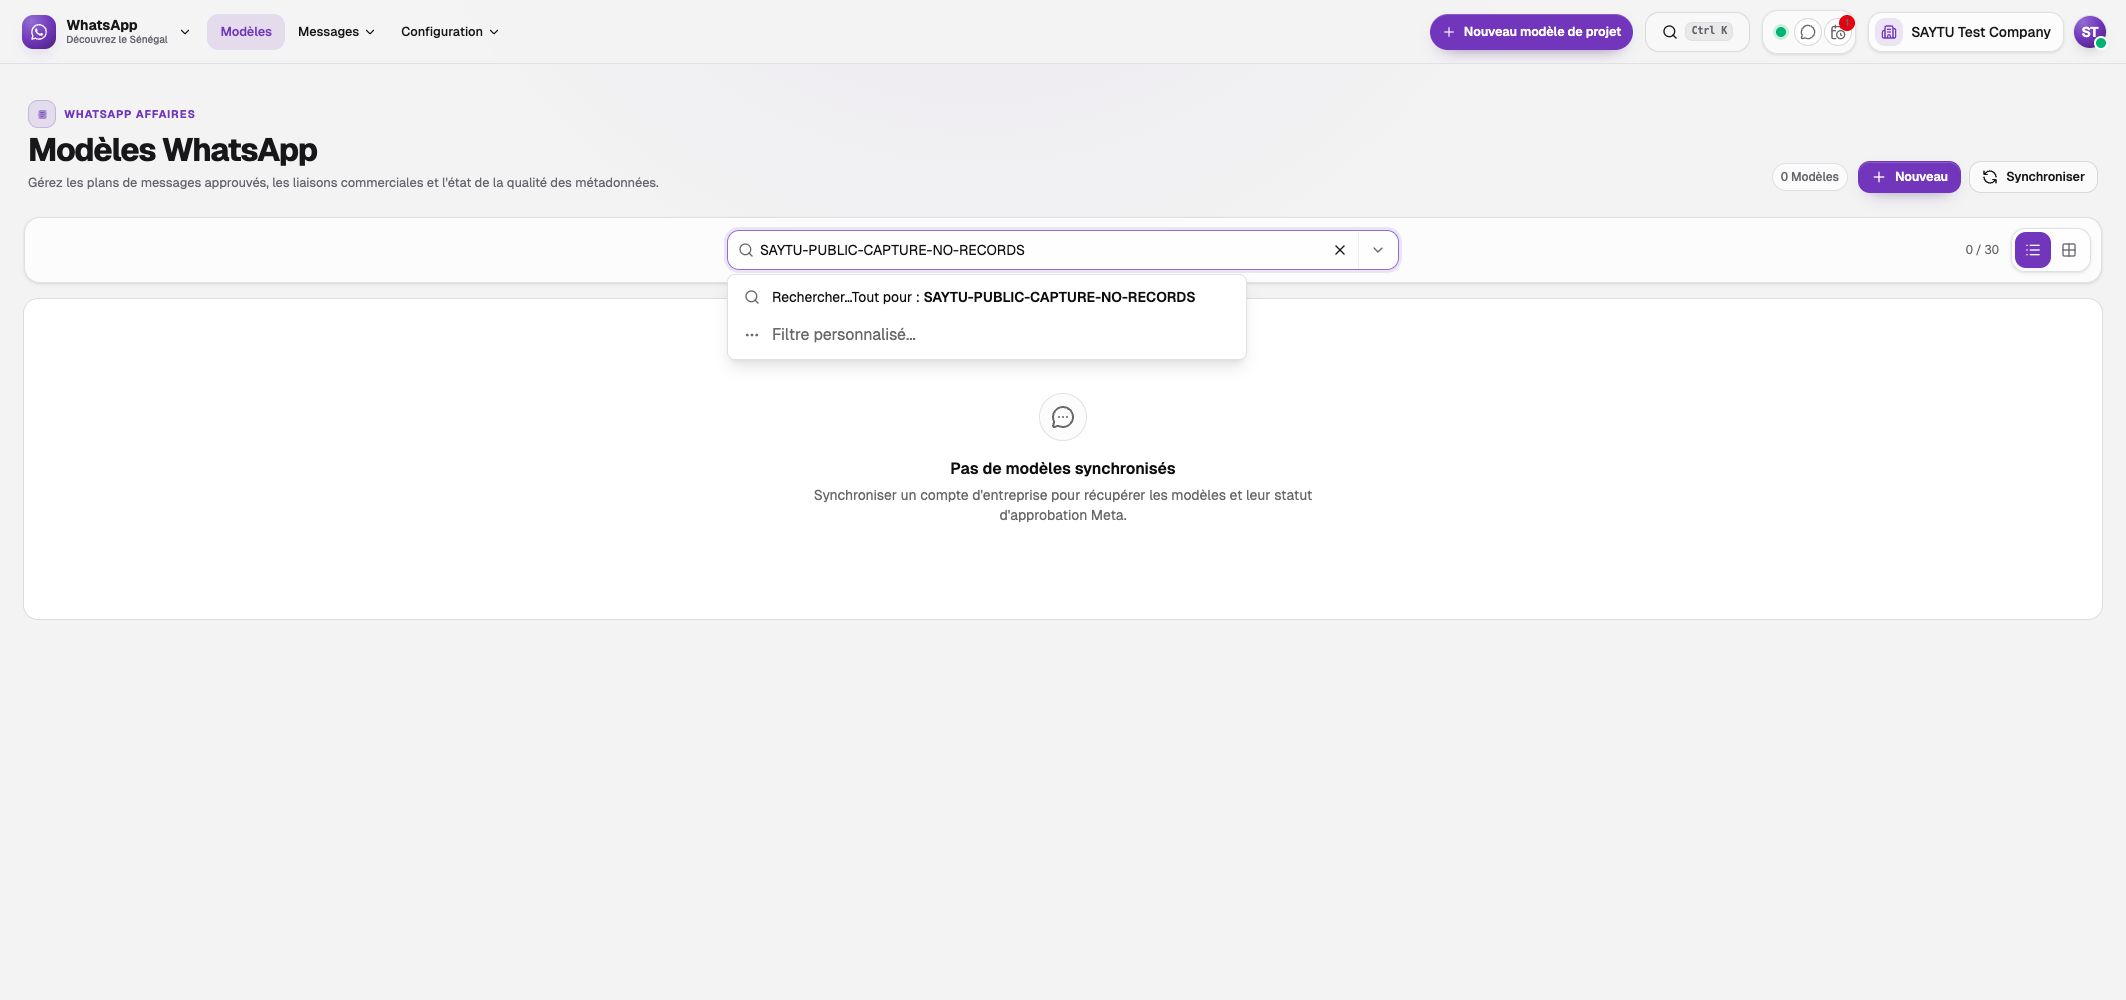Open global search with Ctrl K button
Viewport: 2126px width, 1000px height.
(x=1697, y=32)
